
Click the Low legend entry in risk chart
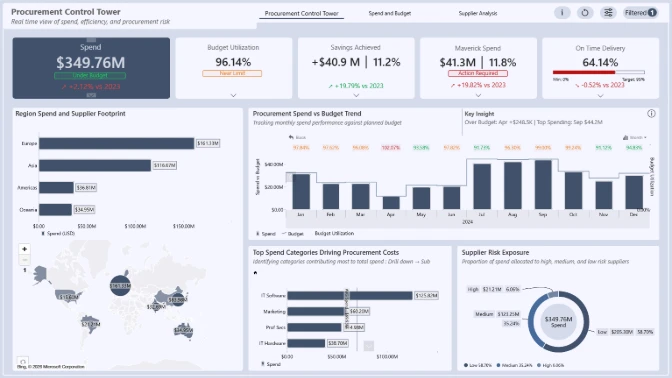pos(477,365)
